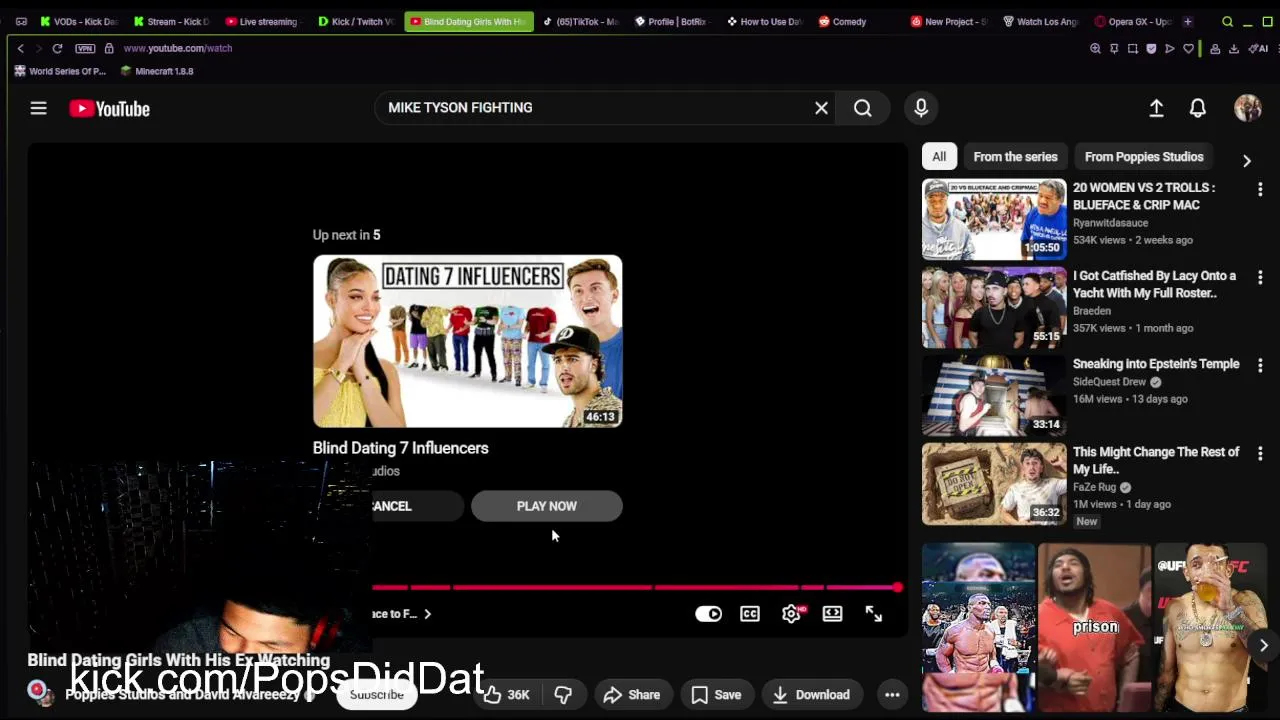1280x720 pixels.
Task: Open ad blocker shield icon
Action: (1151, 48)
